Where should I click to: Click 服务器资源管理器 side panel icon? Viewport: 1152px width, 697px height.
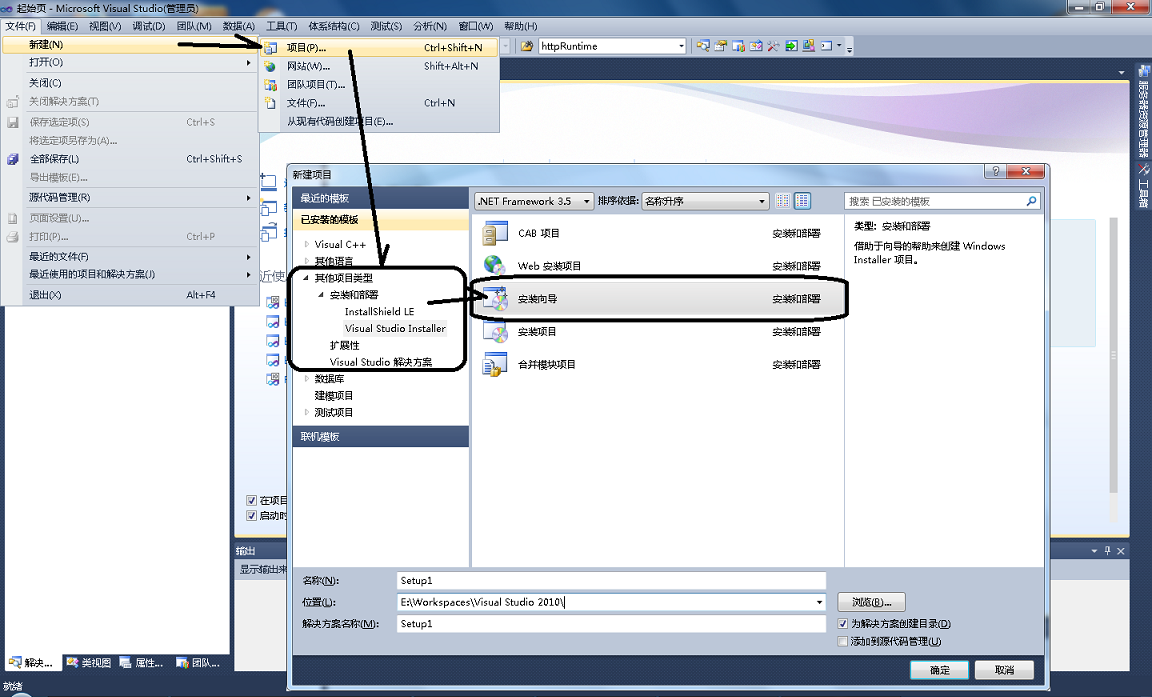click(x=1143, y=71)
